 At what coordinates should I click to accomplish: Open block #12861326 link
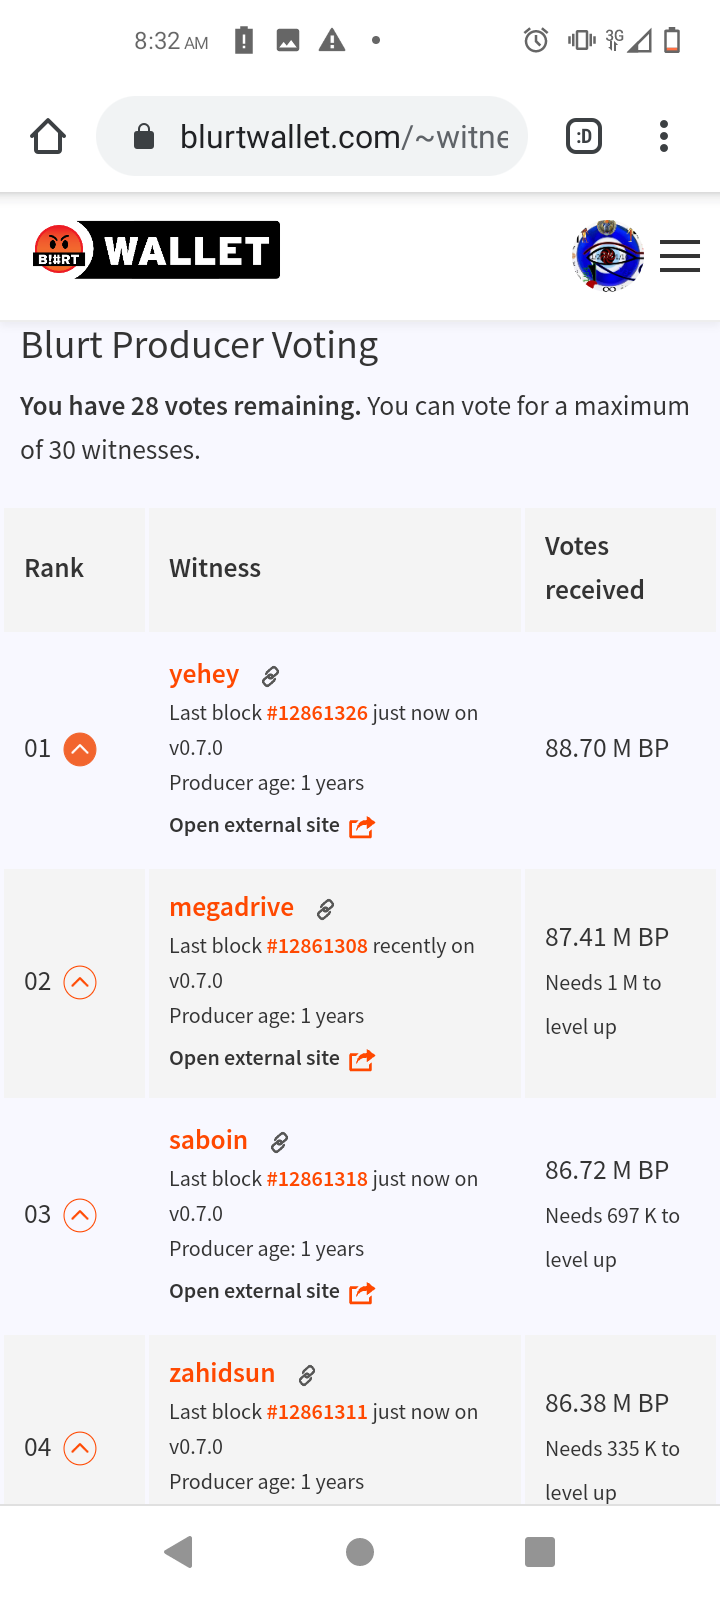pyautogui.click(x=317, y=714)
